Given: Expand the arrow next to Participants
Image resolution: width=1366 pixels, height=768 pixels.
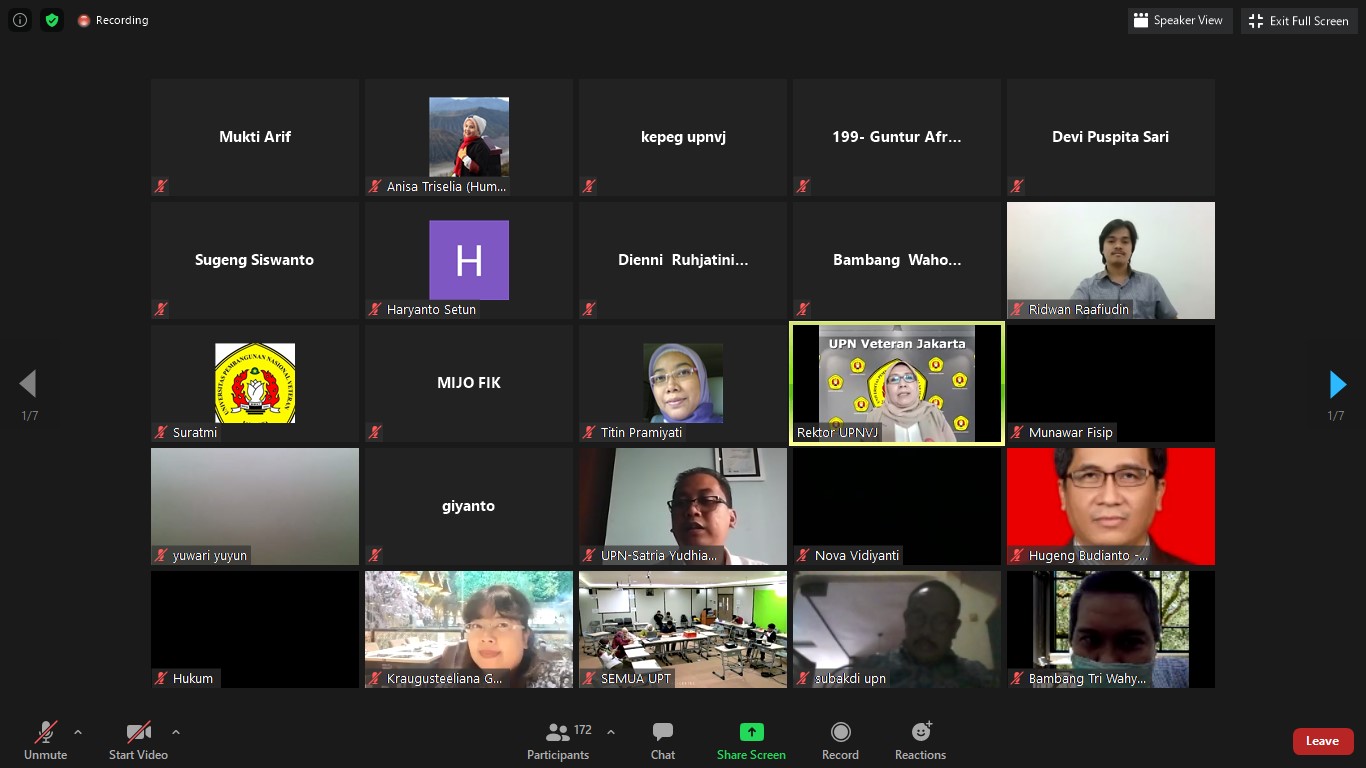Looking at the screenshot, I should pyautogui.click(x=611, y=732).
